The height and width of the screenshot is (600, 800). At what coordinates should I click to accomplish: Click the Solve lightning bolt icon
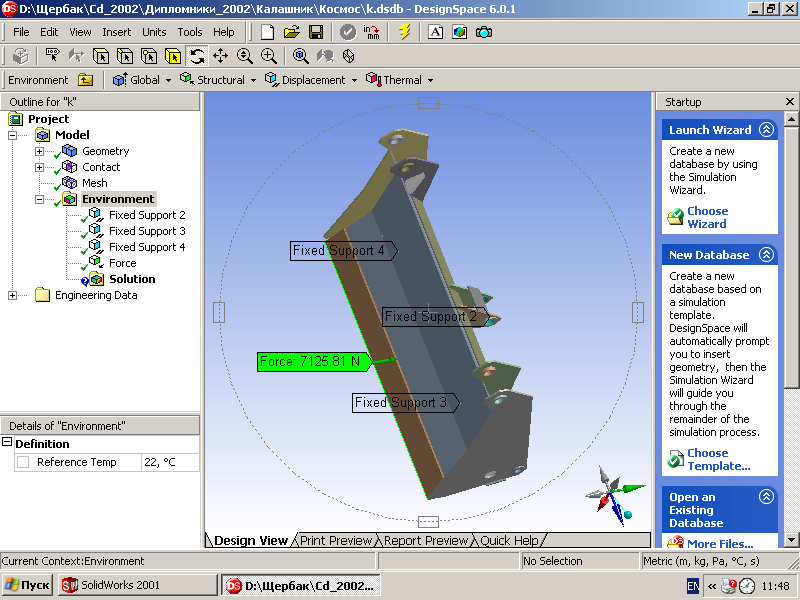(404, 32)
